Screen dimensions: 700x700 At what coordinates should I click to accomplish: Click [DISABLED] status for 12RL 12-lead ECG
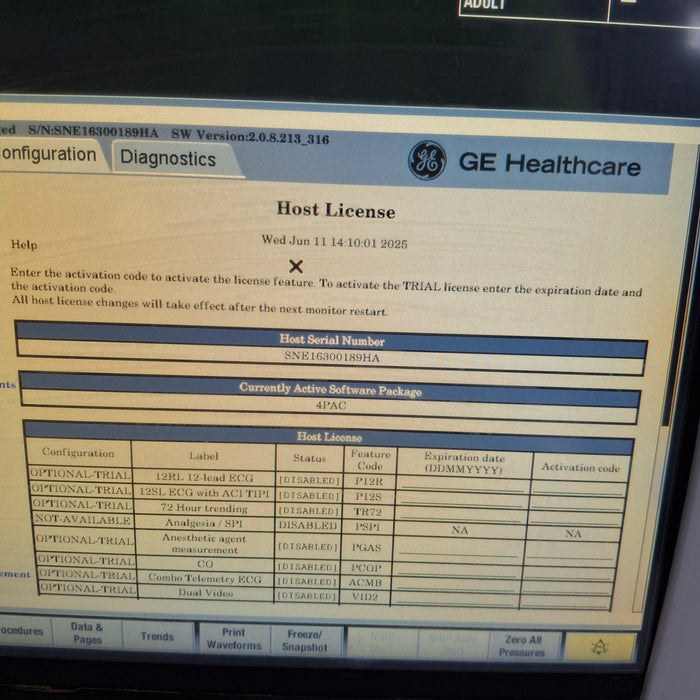pyautogui.click(x=309, y=480)
